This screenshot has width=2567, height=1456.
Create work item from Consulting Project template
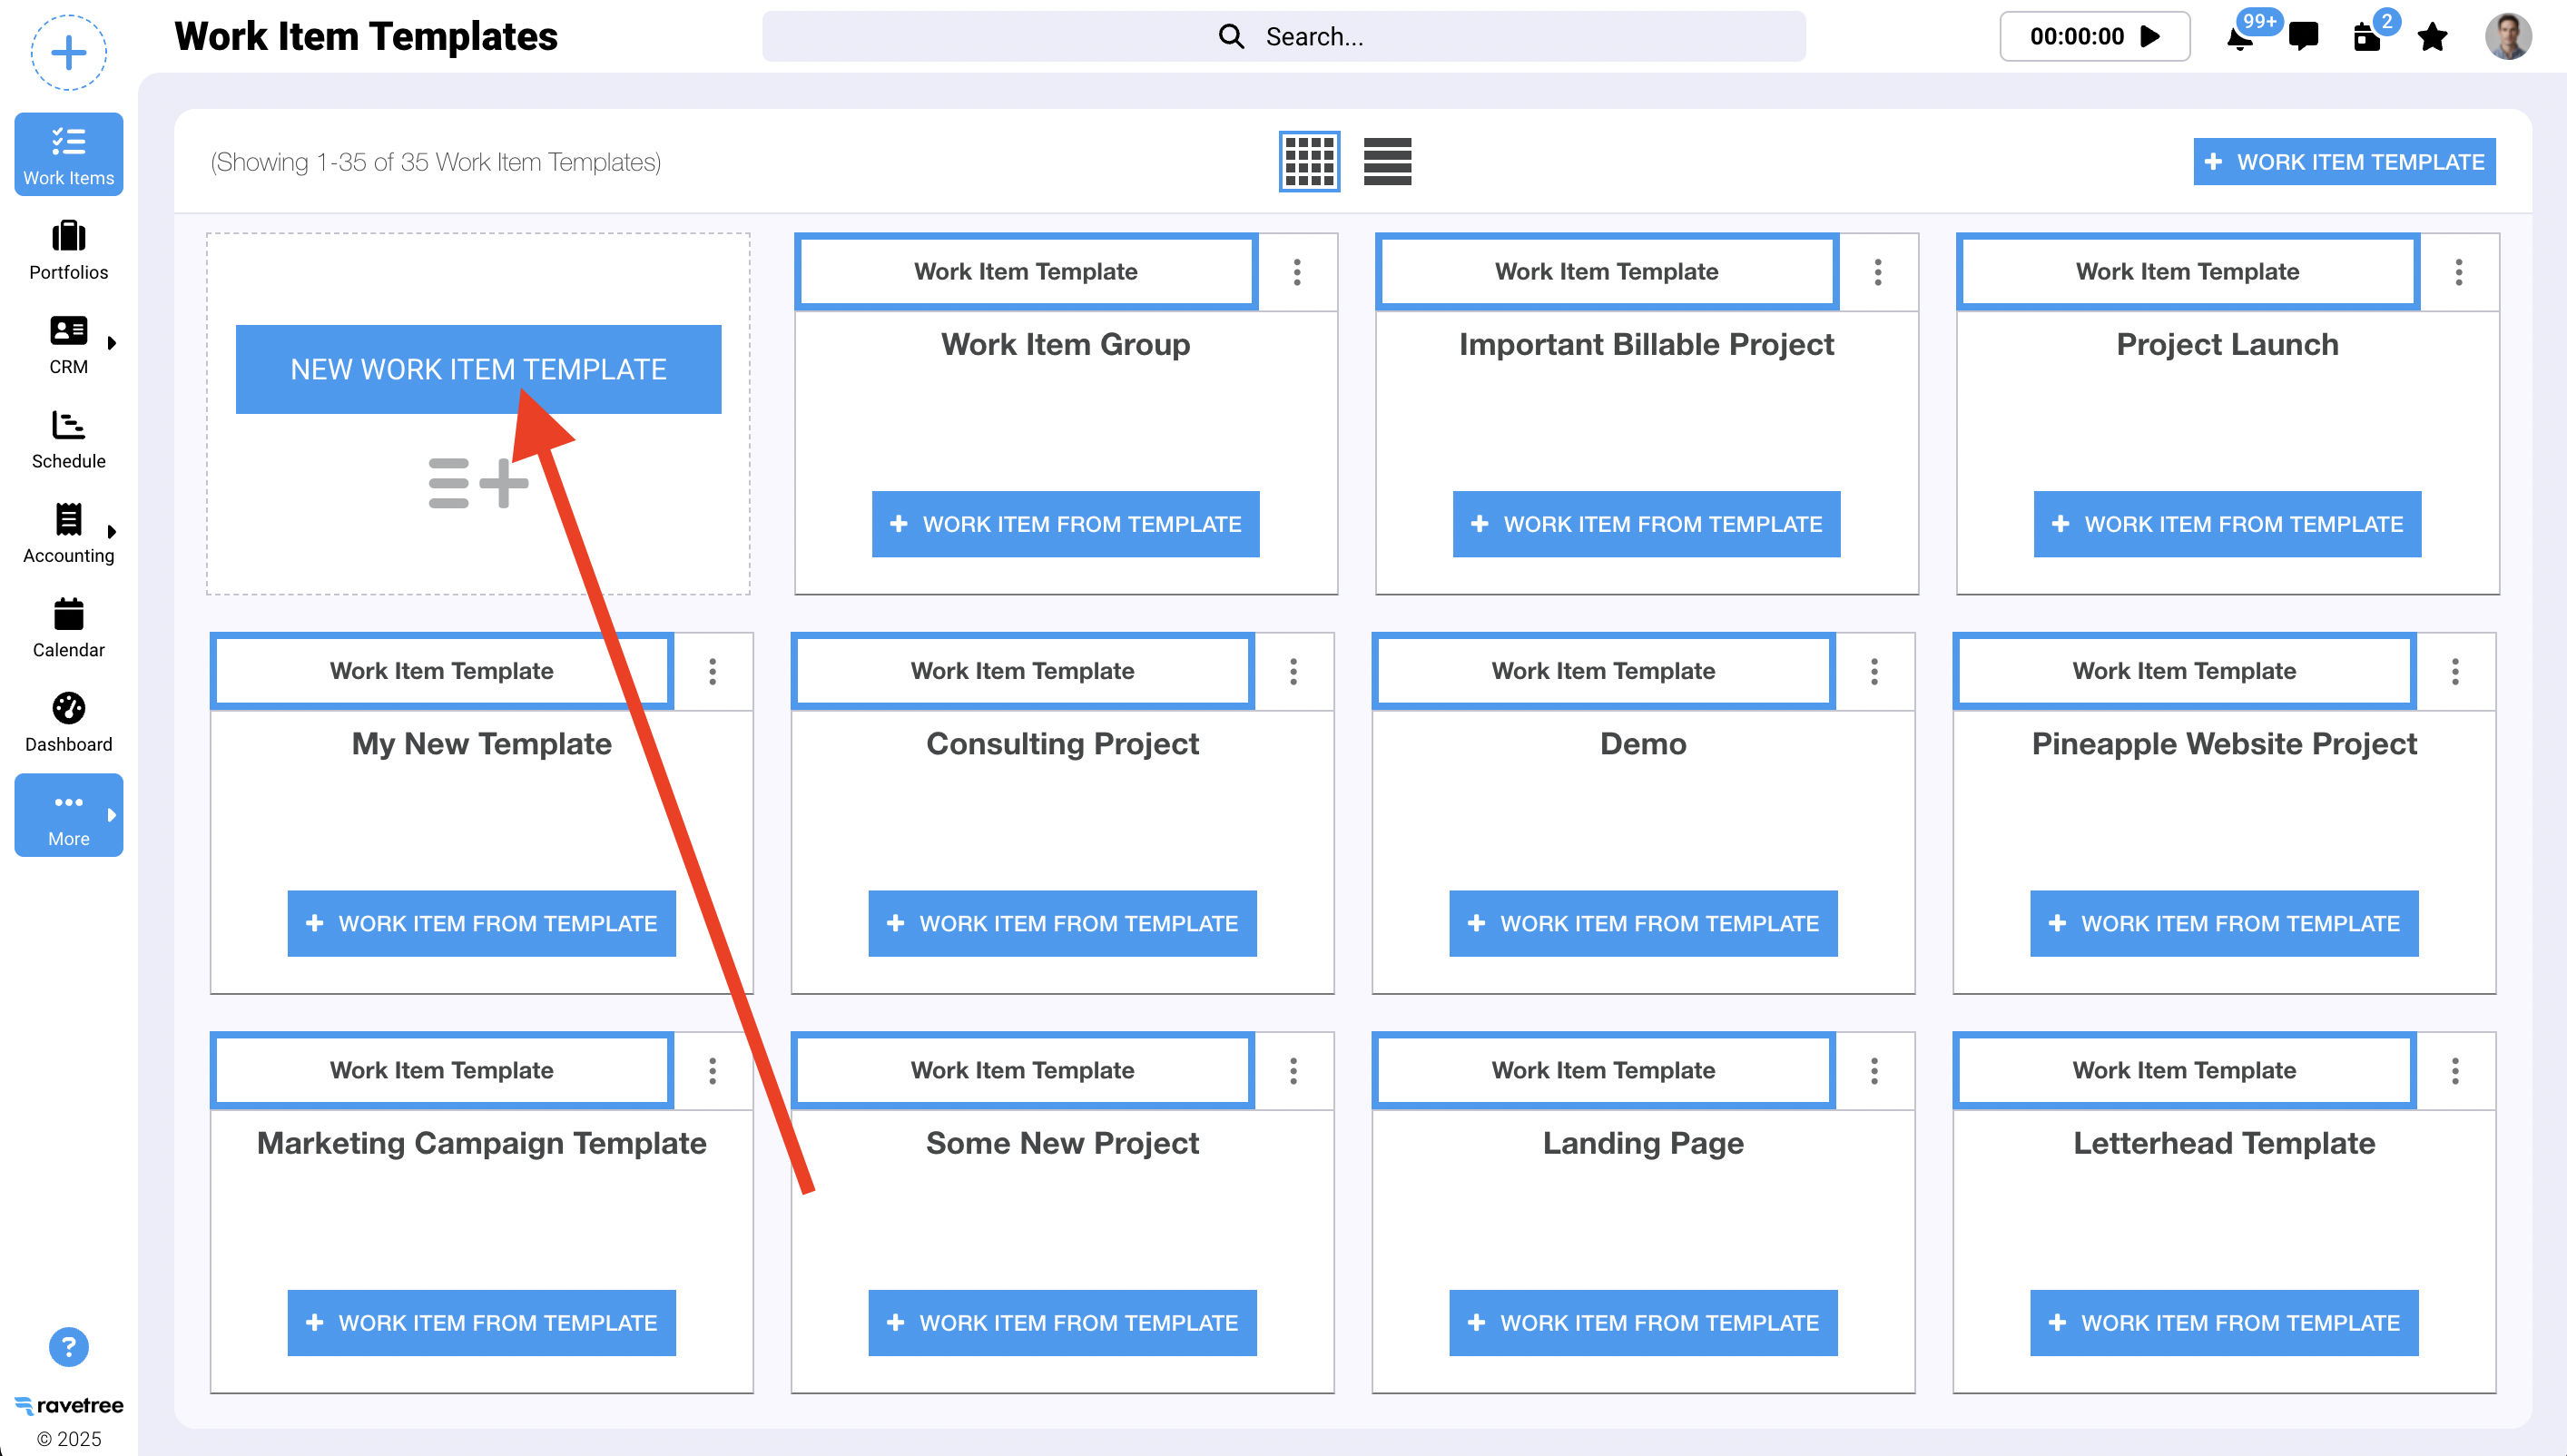pos(1062,923)
